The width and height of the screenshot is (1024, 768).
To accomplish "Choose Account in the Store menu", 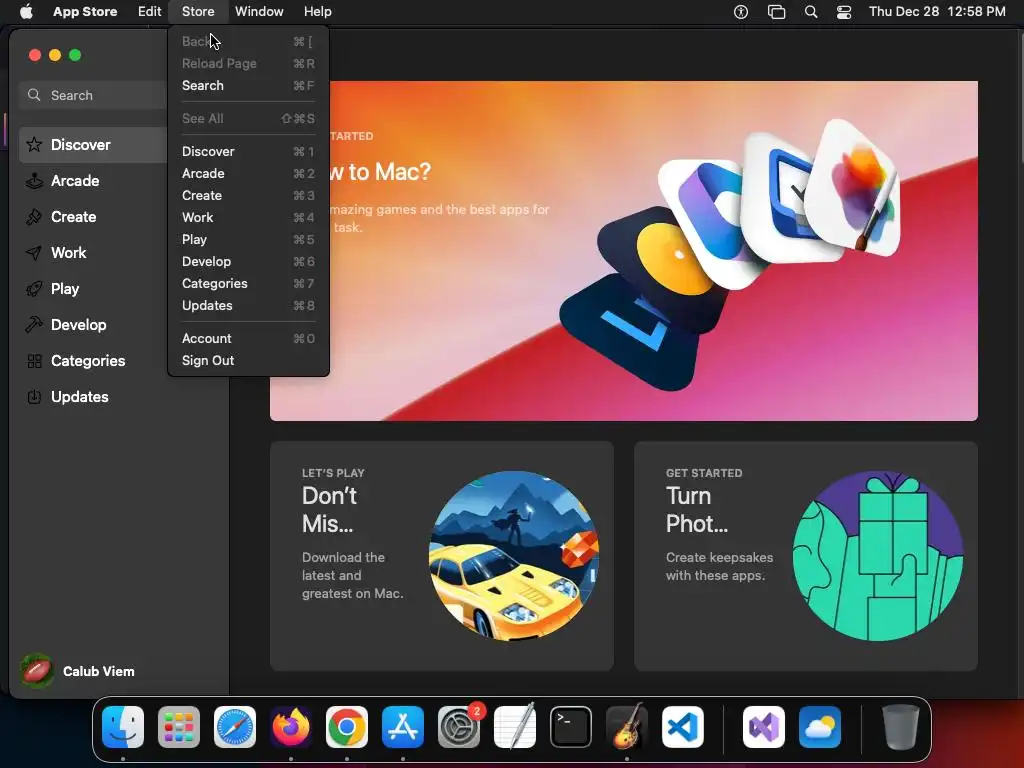I will point(248,338).
